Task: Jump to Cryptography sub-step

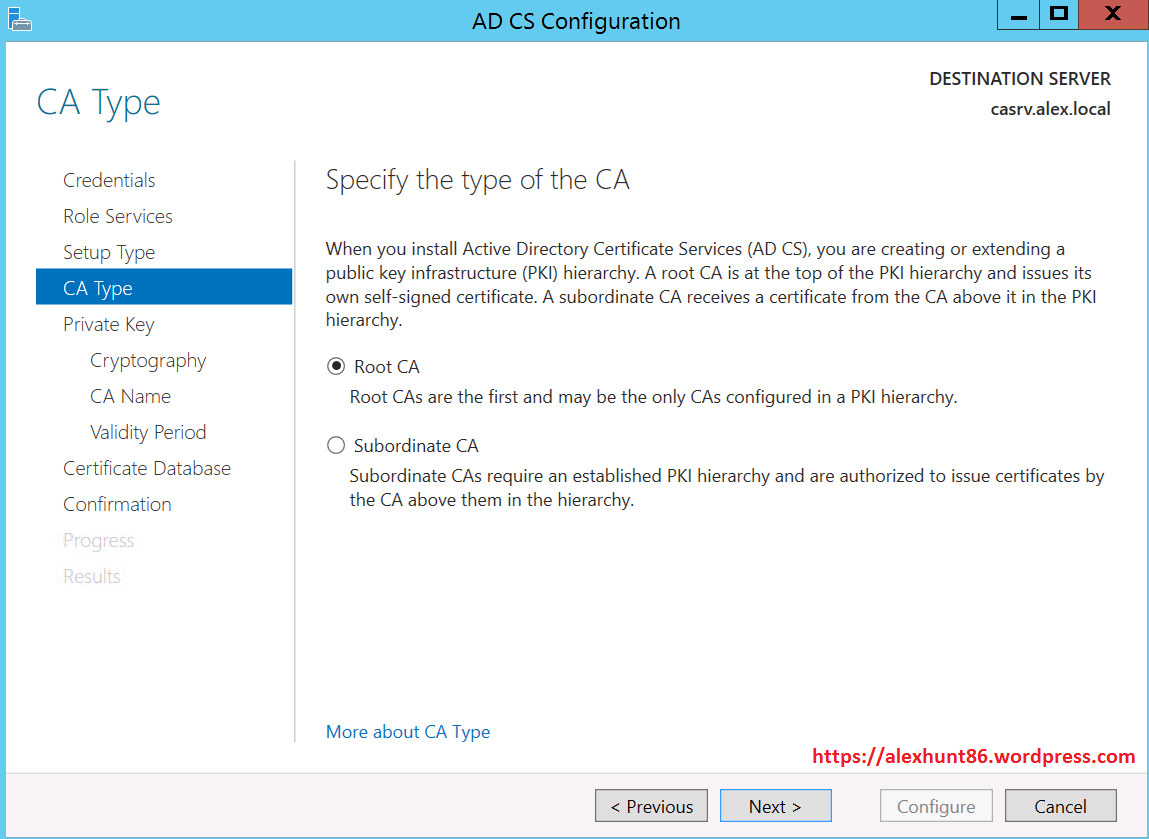Action: [x=148, y=360]
